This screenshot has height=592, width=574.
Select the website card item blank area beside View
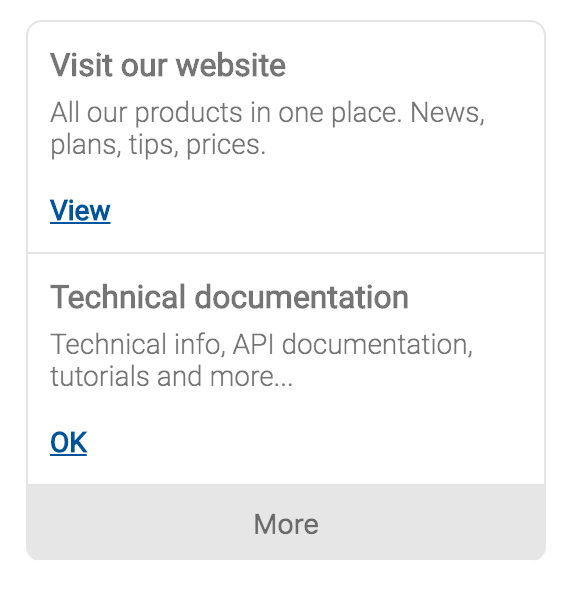point(325,210)
